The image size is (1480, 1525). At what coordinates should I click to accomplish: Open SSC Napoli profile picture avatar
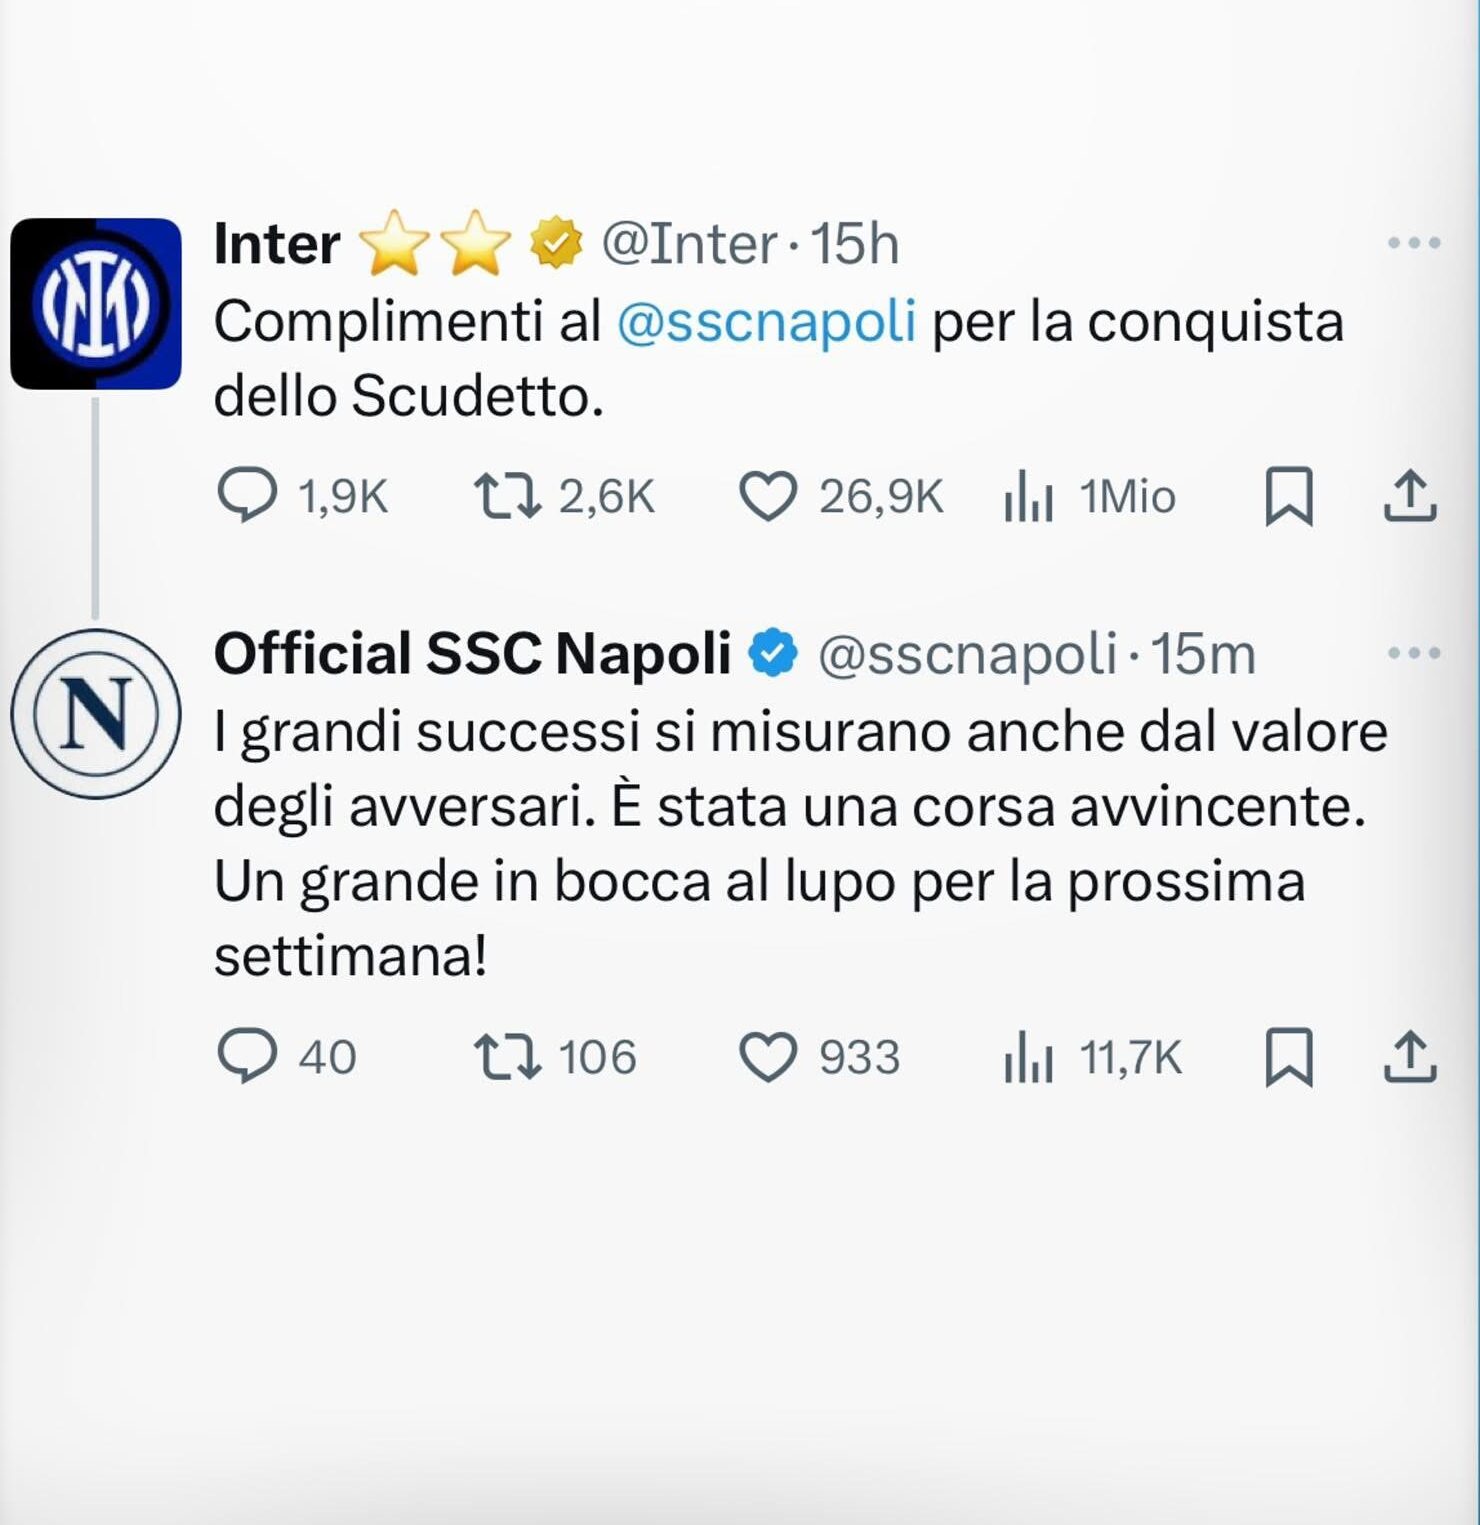coord(96,713)
